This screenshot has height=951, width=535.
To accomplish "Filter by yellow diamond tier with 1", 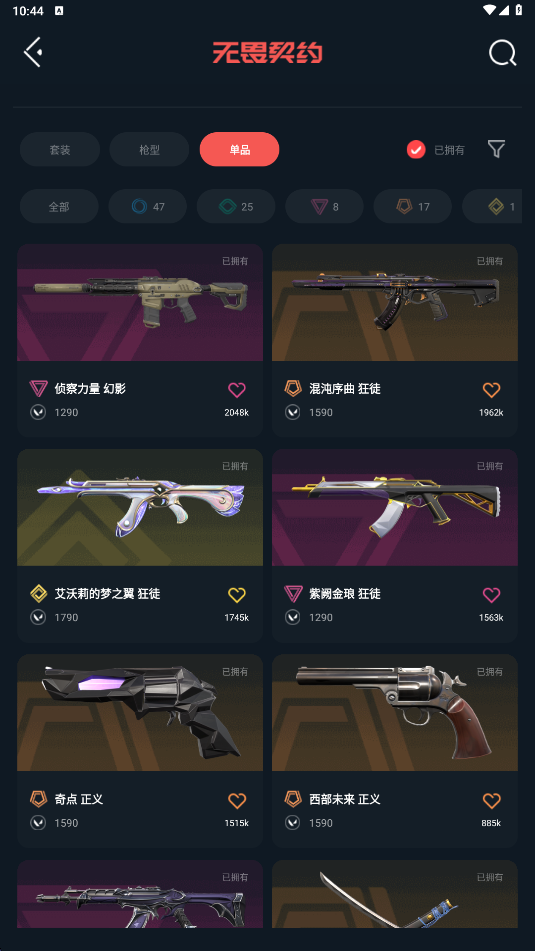I will point(493,206).
